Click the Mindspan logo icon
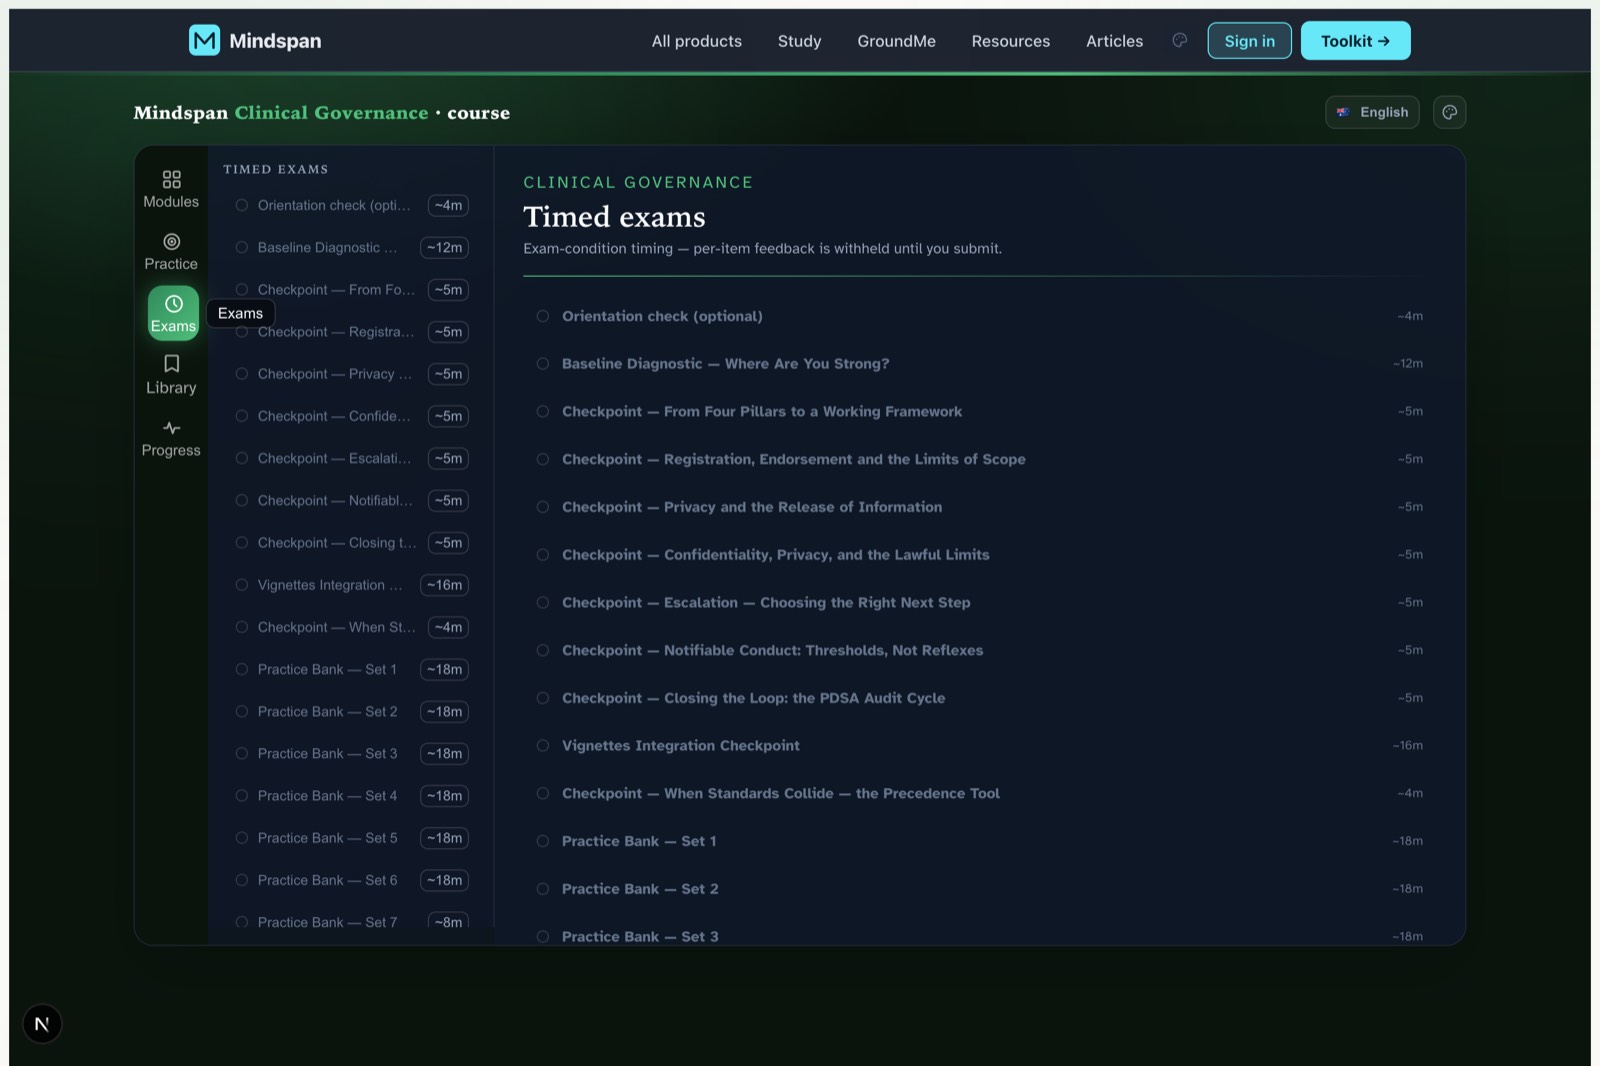This screenshot has height=1066, width=1600. tap(204, 40)
